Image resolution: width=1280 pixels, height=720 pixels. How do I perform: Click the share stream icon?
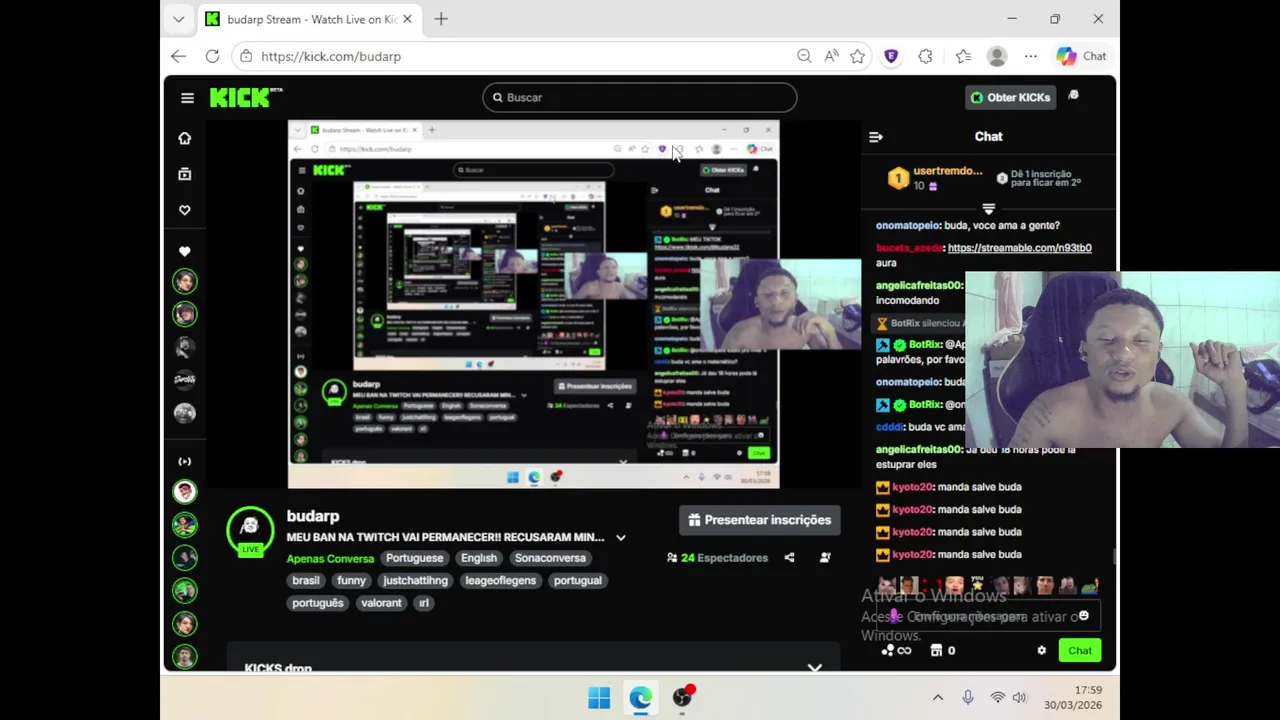tap(789, 558)
